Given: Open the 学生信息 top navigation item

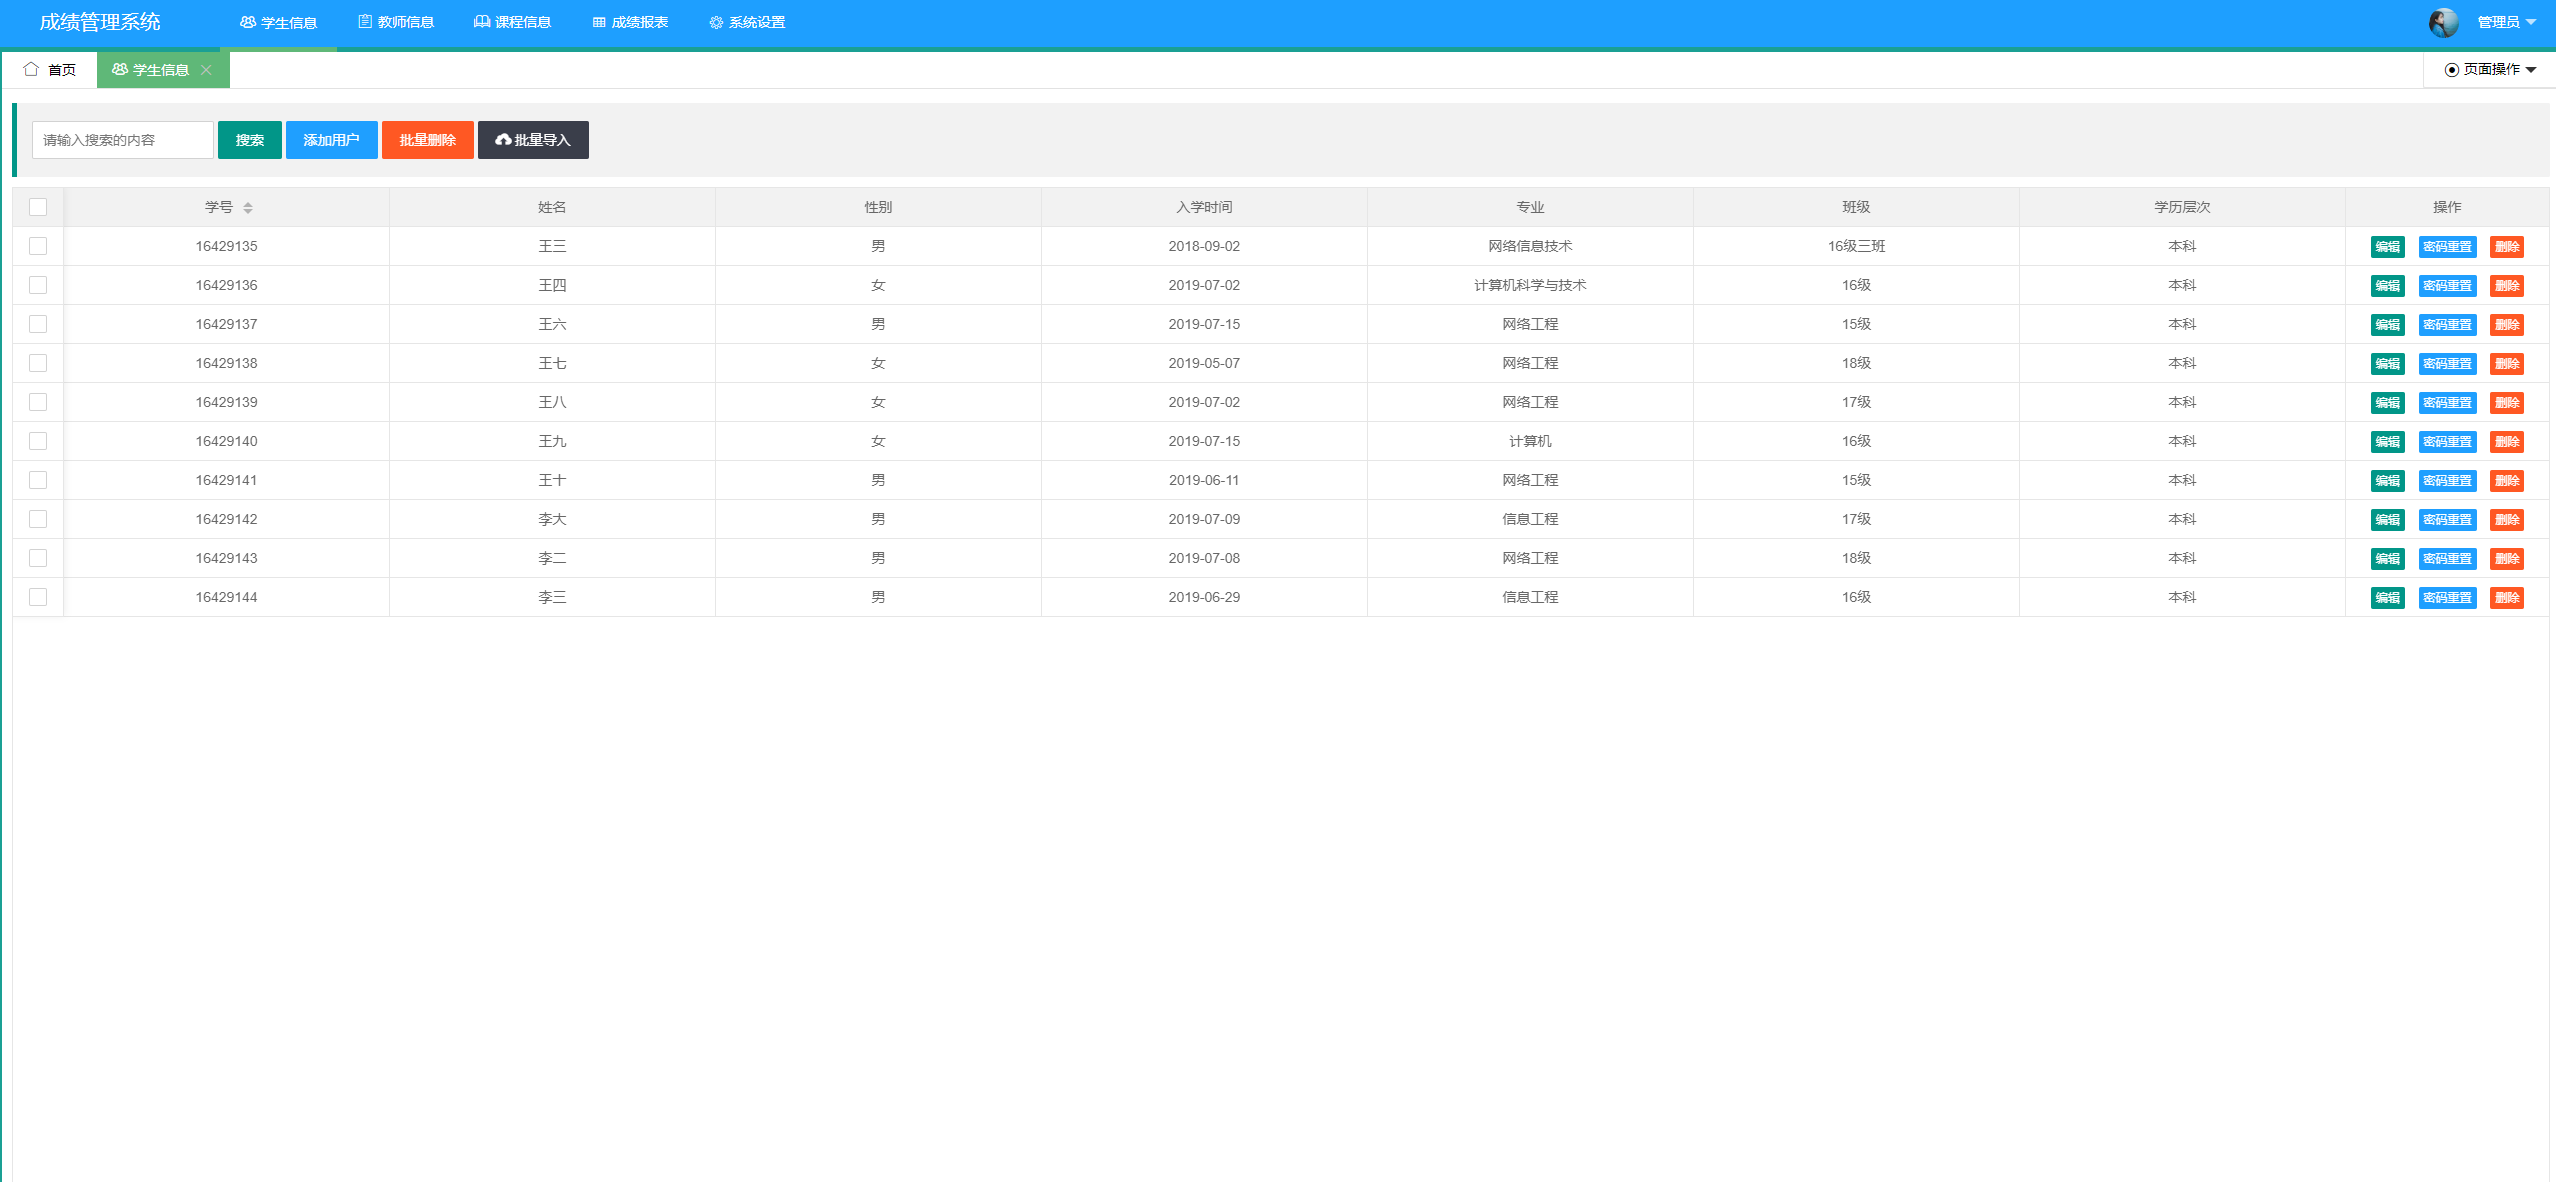Looking at the screenshot, I should coord(278,22).
